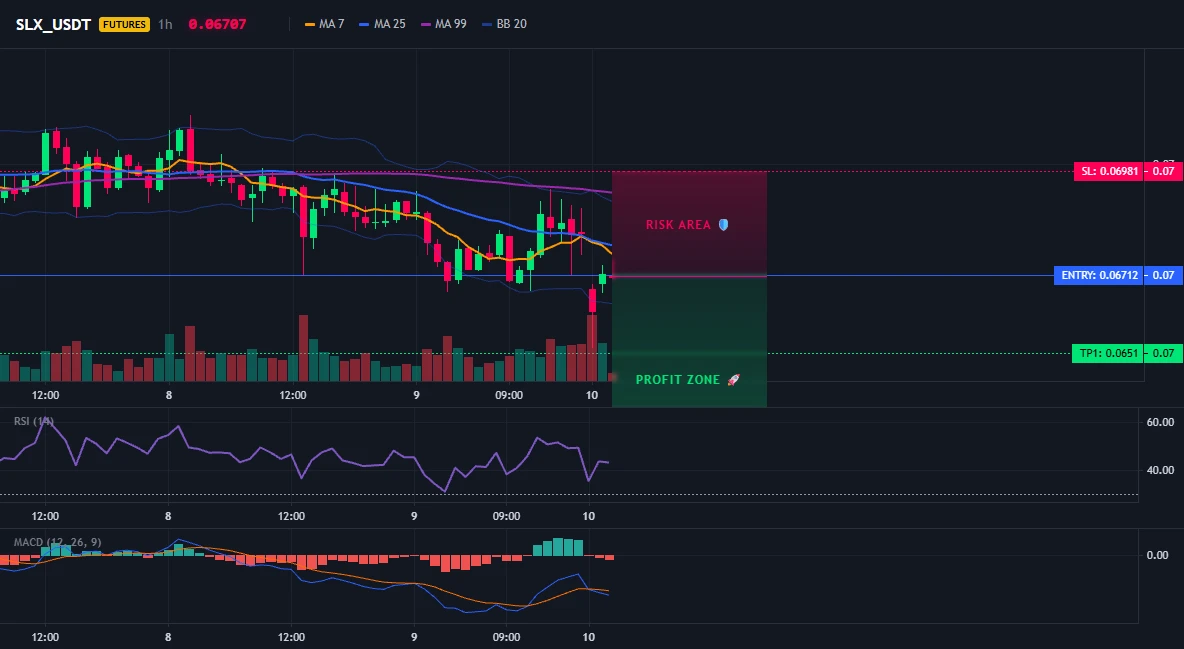Image resolution: width=1184 pixels, height=649 pixels.
Task: Click the RSI (14) indicator label
Action: (34, 421)
